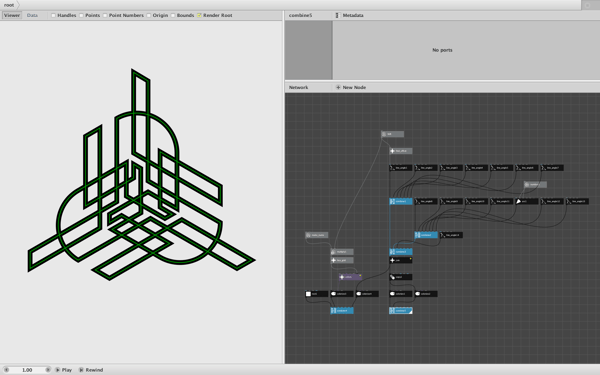Image resolution: width=600 pixels, height=375 pixels.
Task: Select the line_angle13 node at far right
Action: [577, 201]
